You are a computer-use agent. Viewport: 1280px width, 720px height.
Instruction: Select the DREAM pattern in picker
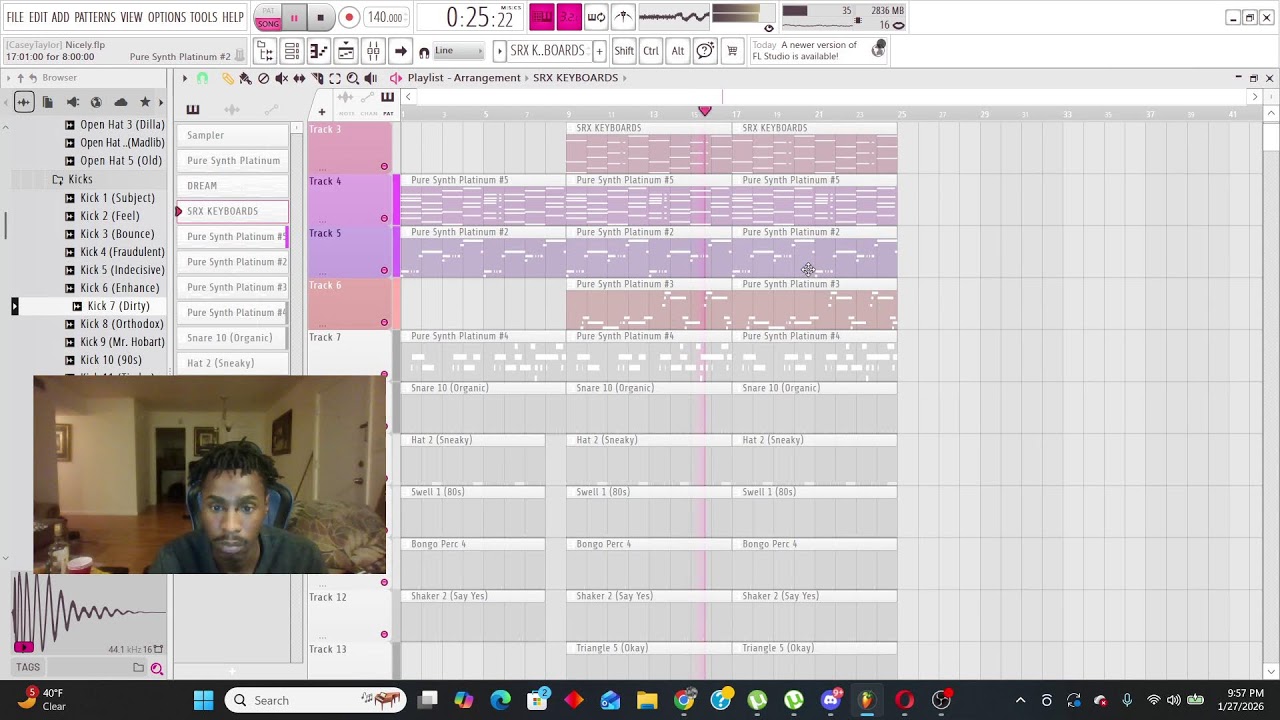[x=232, y=186]
